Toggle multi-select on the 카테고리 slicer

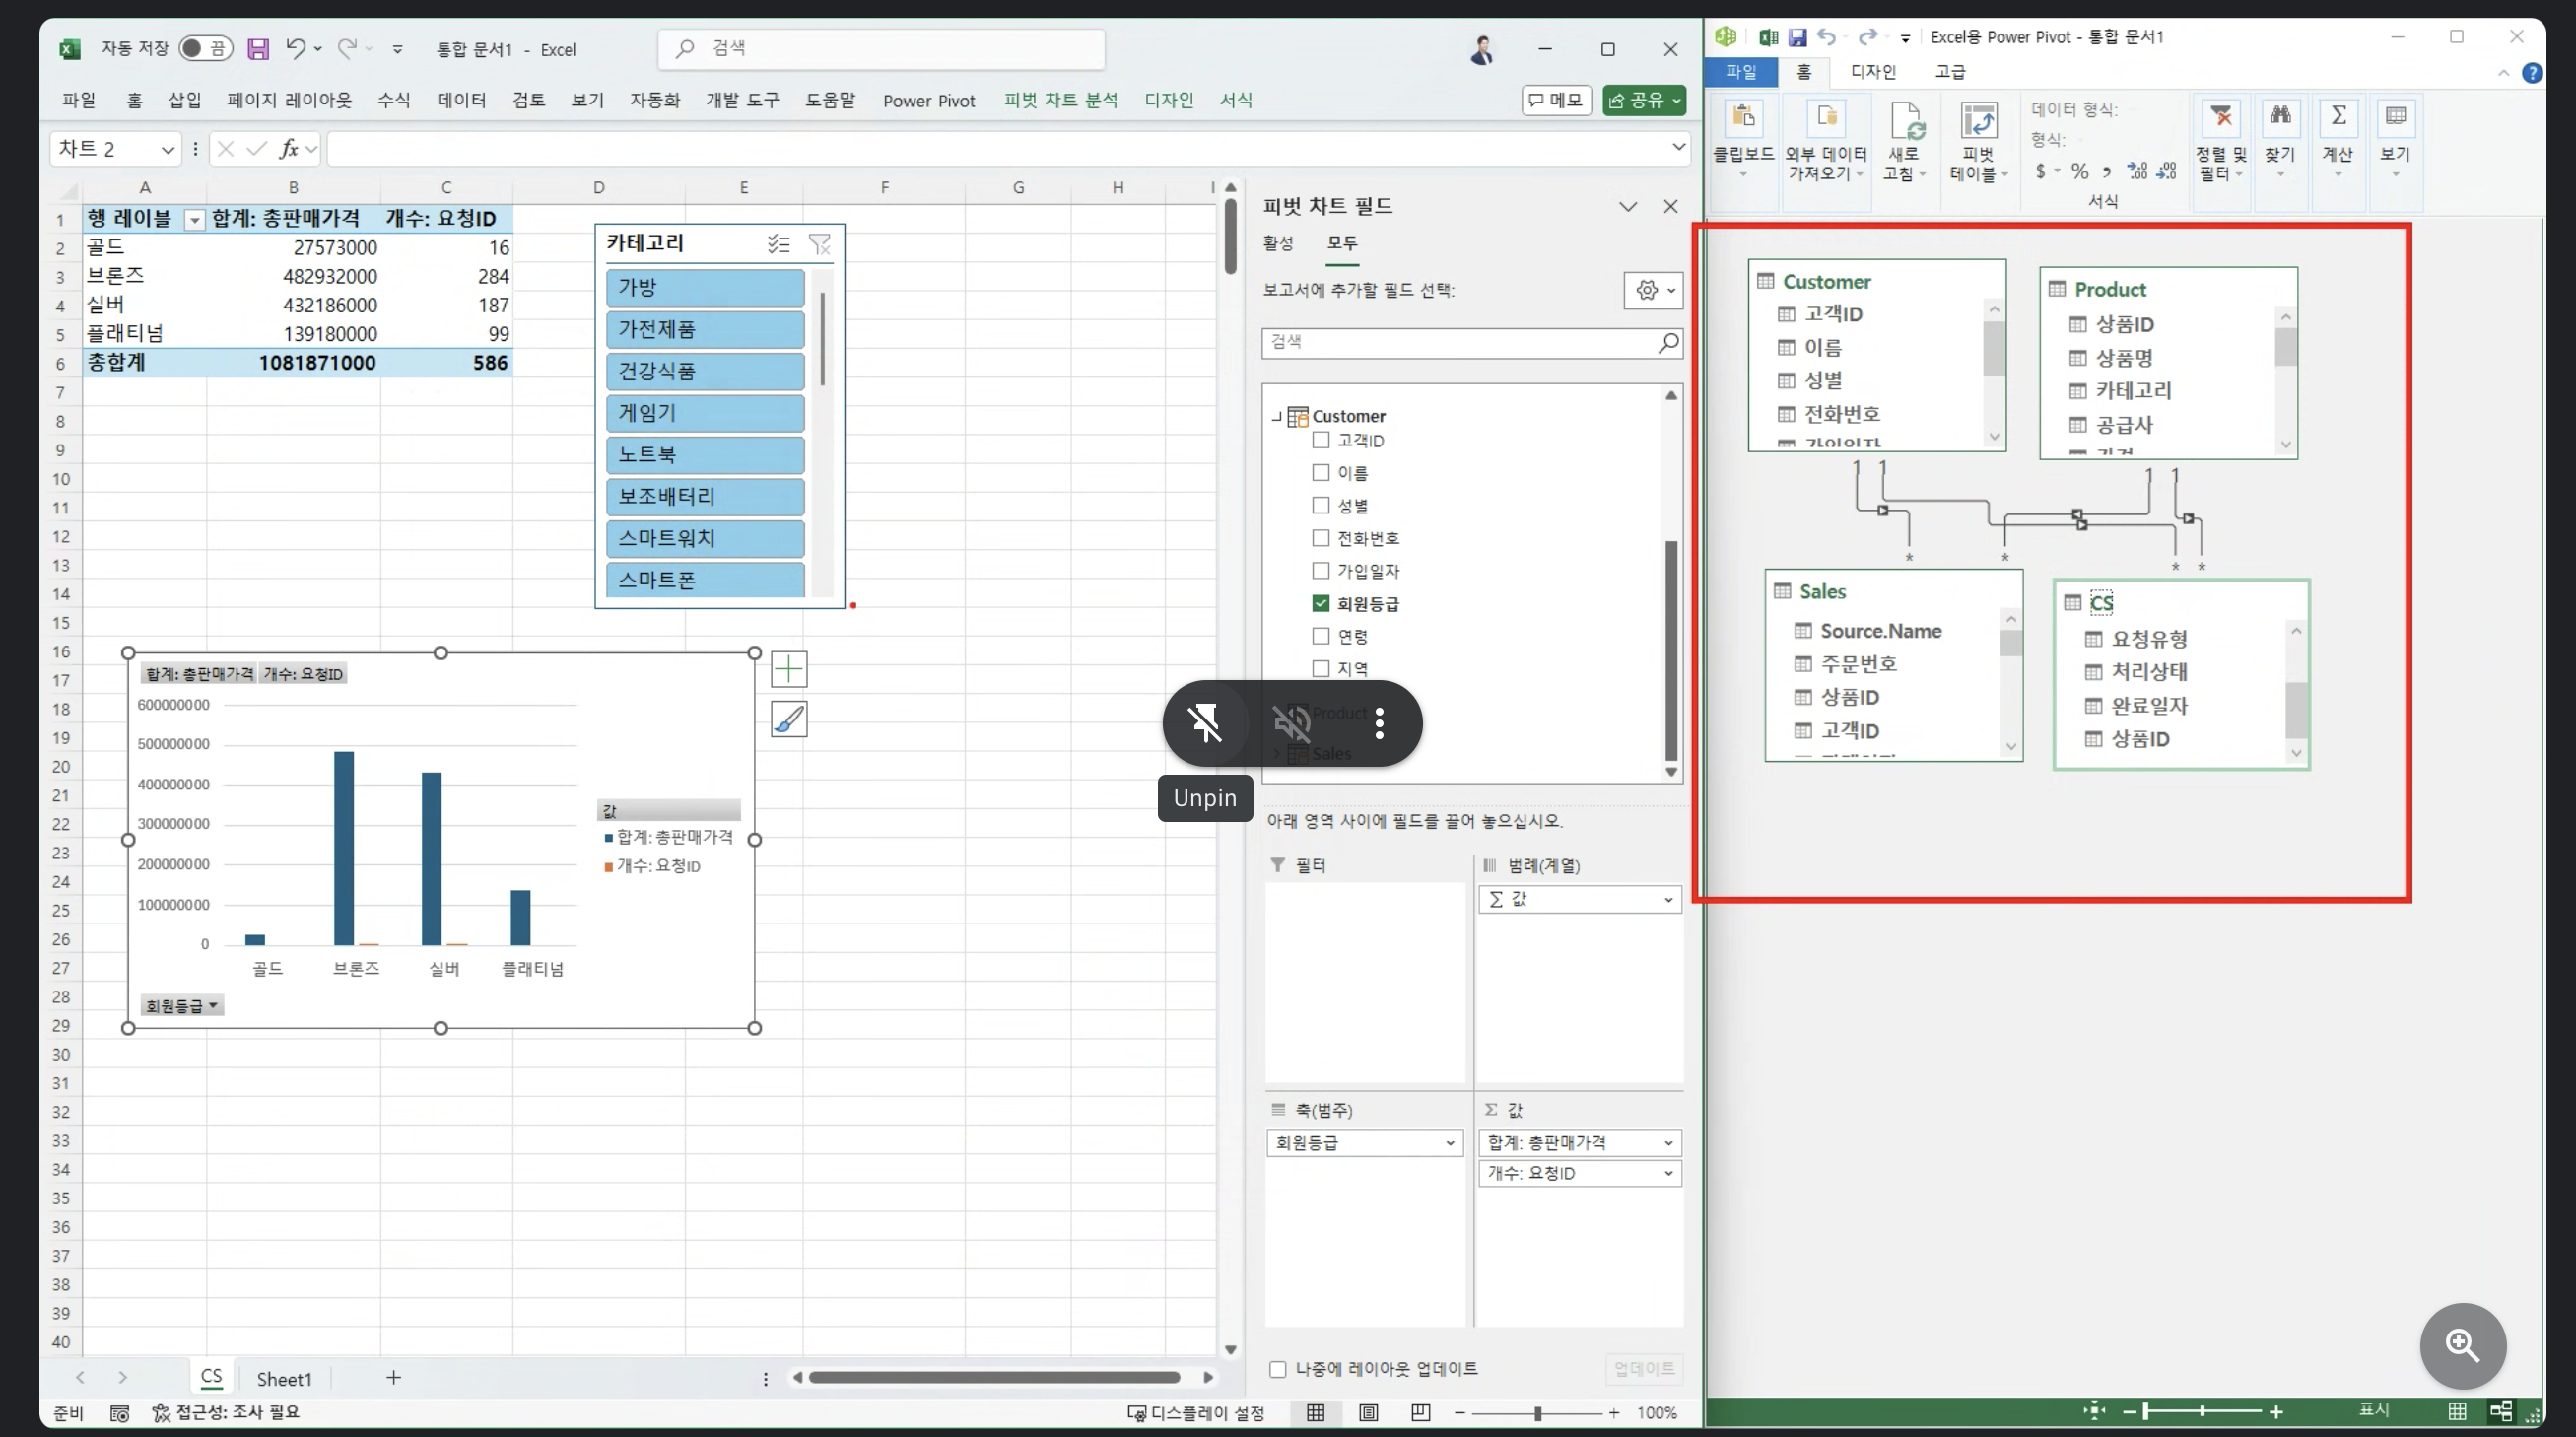pyautogui.click(x=778, y=244)
